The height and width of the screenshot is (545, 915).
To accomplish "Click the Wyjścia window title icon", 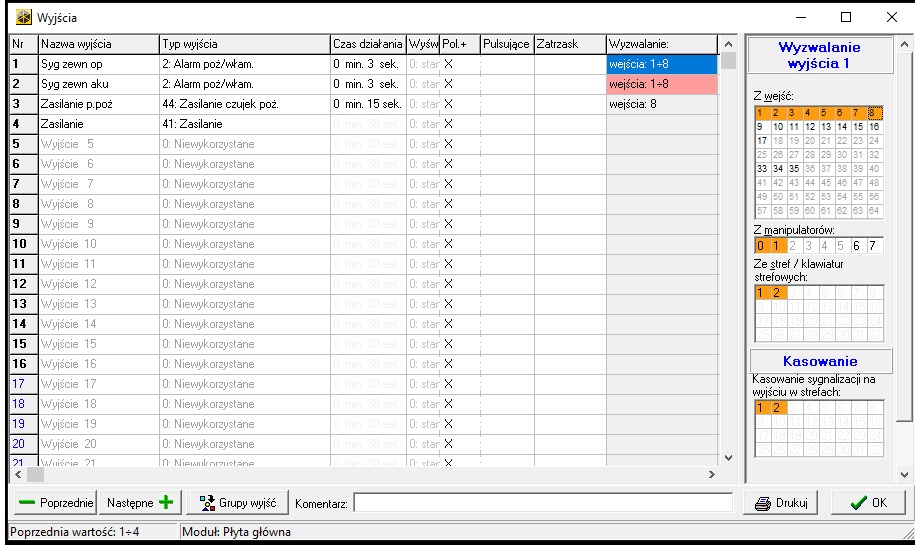I will (20, 17).
